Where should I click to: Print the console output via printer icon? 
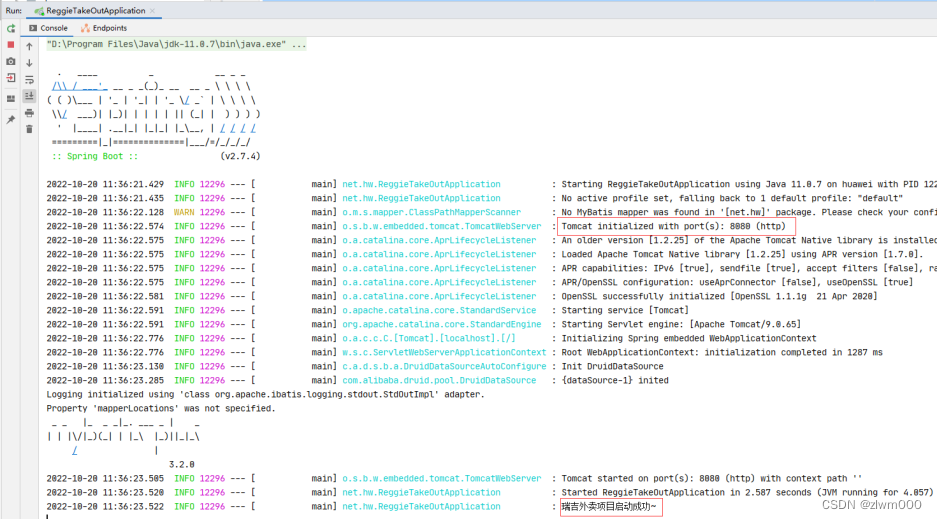[29, 113]
